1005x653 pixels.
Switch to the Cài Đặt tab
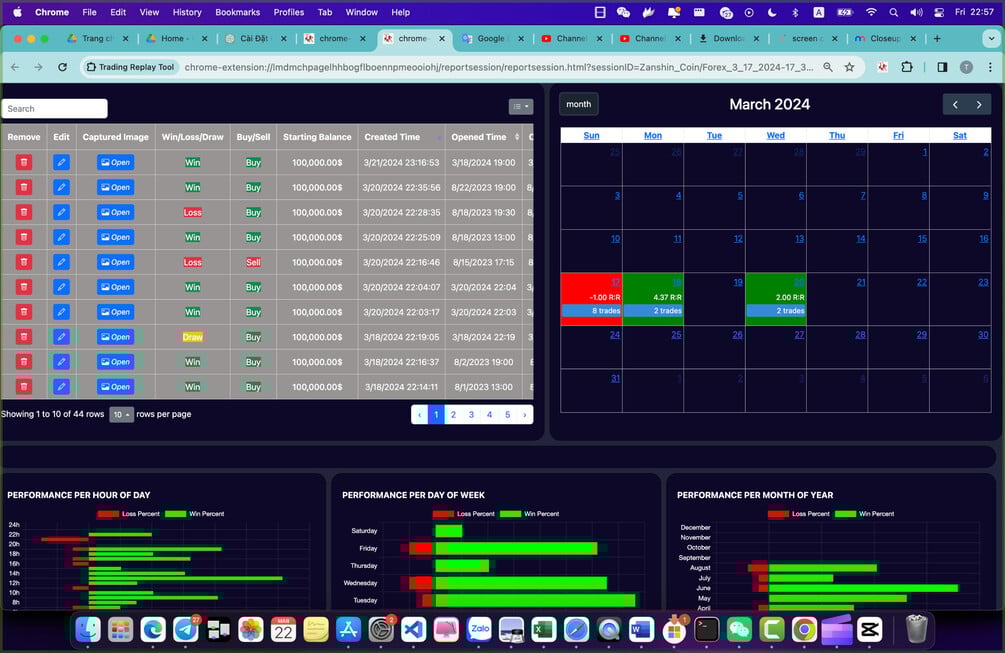tap(254, 38)
